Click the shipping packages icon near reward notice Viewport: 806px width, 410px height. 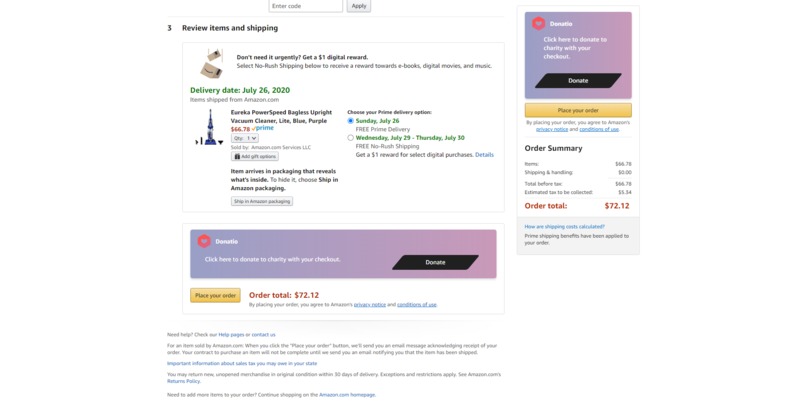211,63
